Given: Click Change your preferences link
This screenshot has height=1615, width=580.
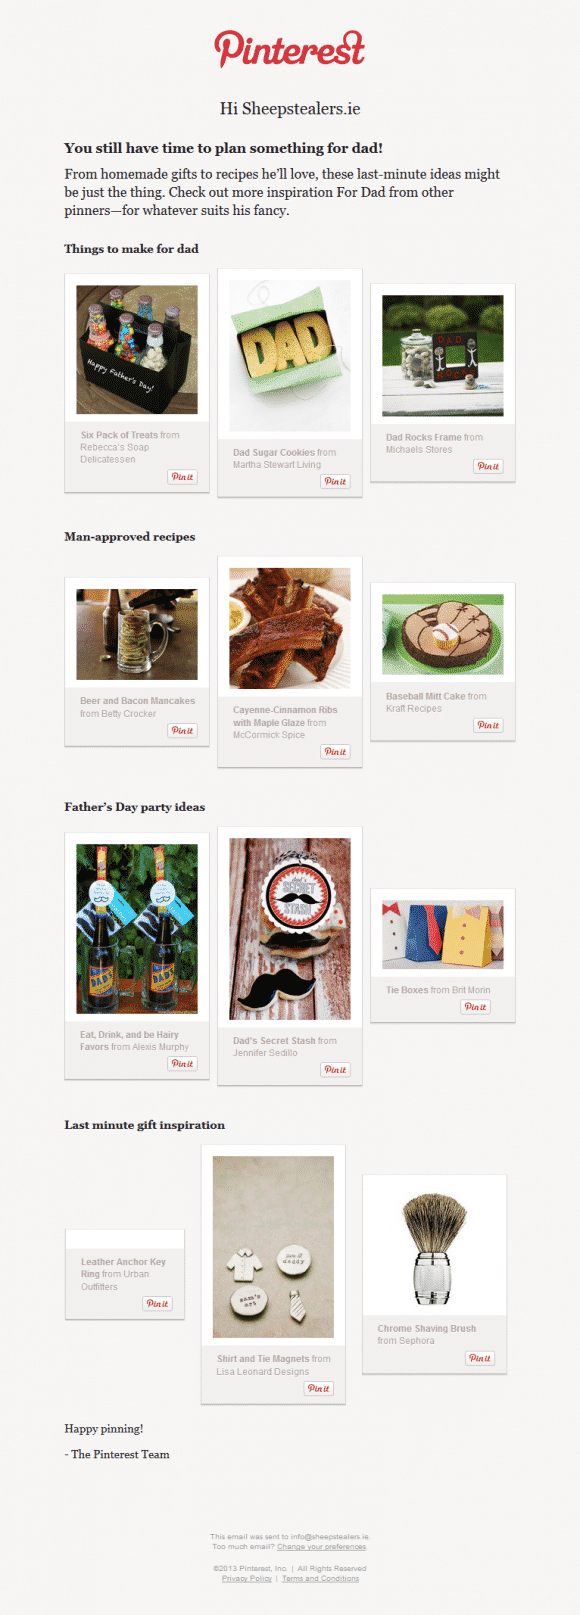Looking at the screenshot, I should (321, 1547).
